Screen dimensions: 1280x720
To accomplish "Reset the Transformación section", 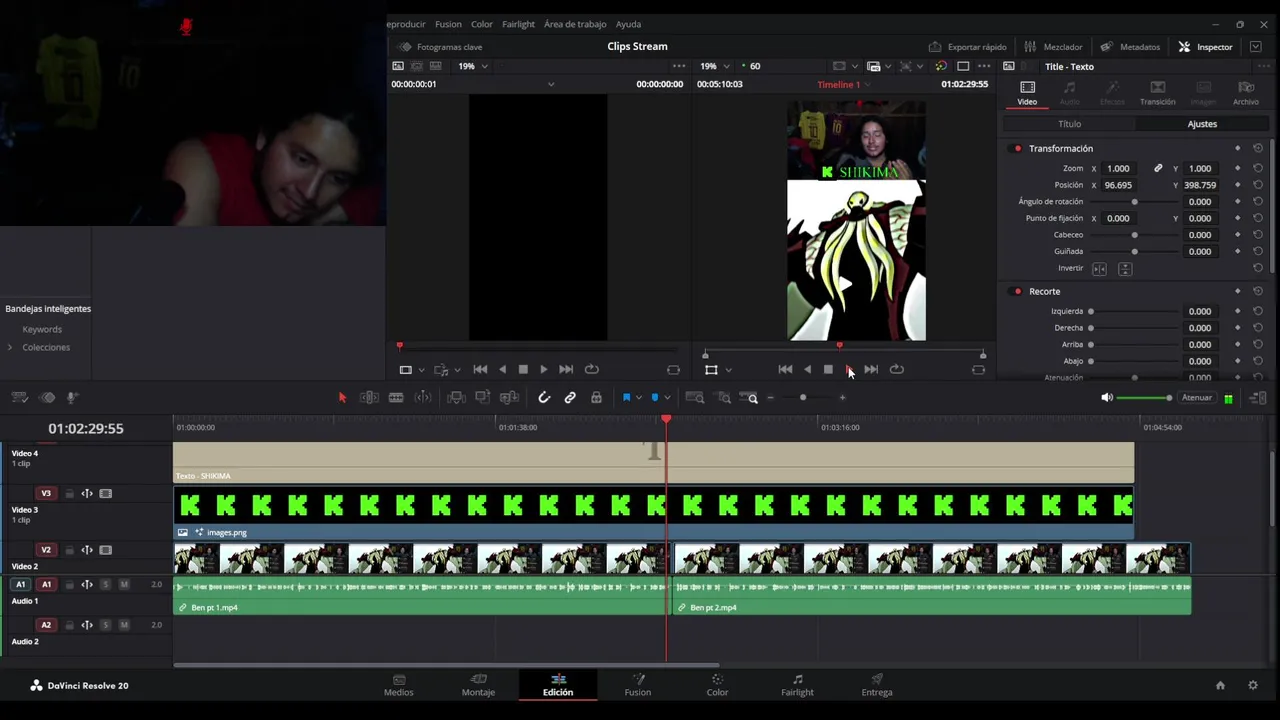I will pos(1258,149).
